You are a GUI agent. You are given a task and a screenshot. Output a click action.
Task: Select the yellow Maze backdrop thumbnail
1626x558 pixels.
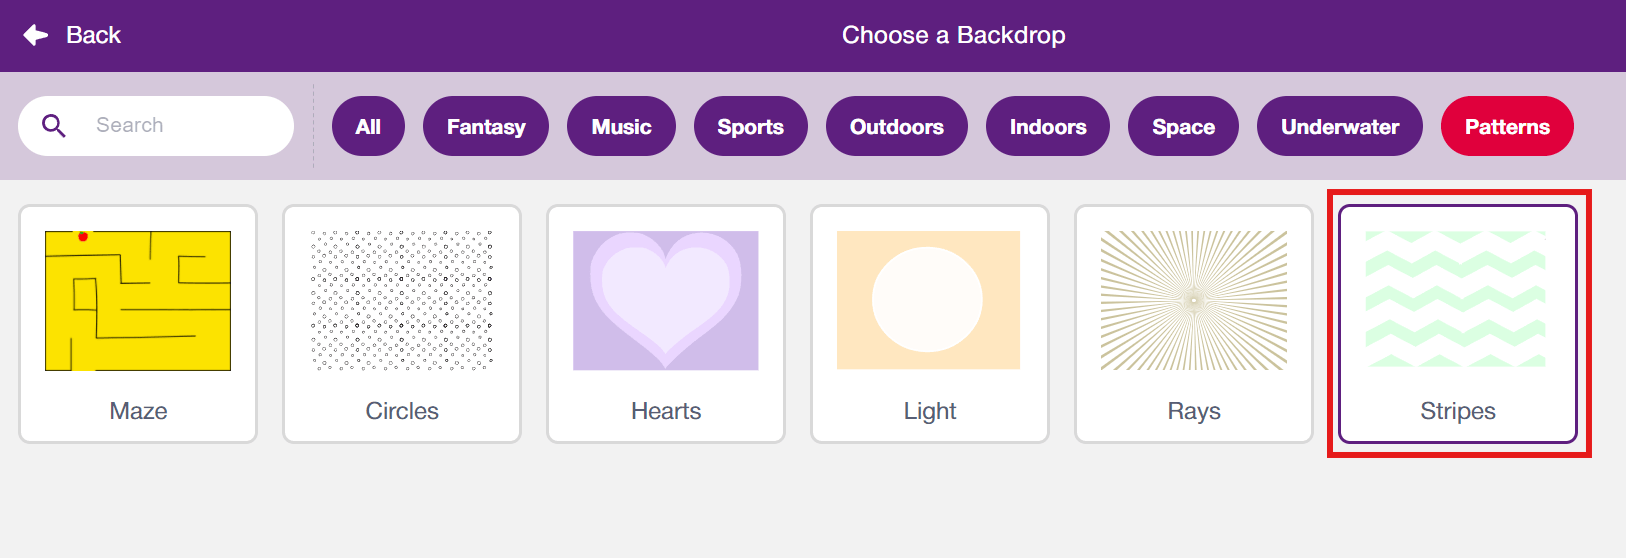pos(138,301)
